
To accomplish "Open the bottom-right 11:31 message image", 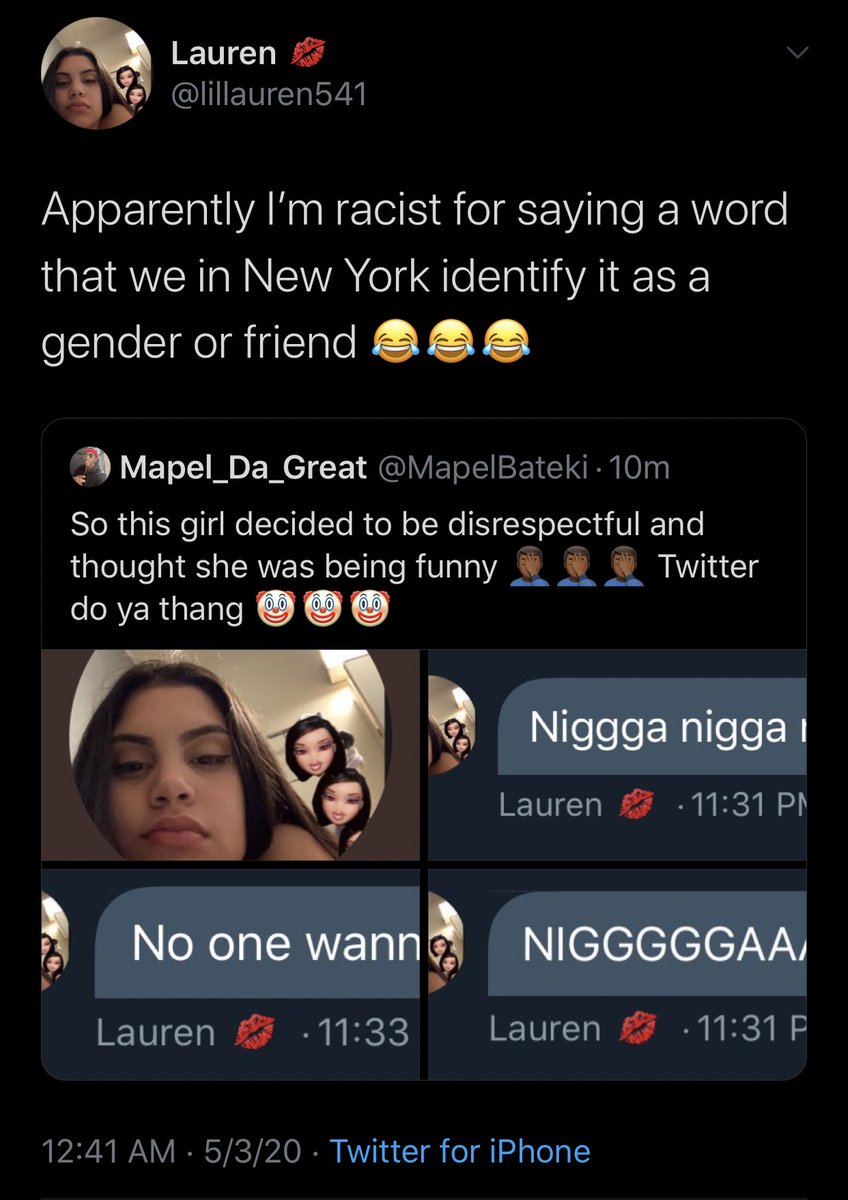I will click(617, 974).
